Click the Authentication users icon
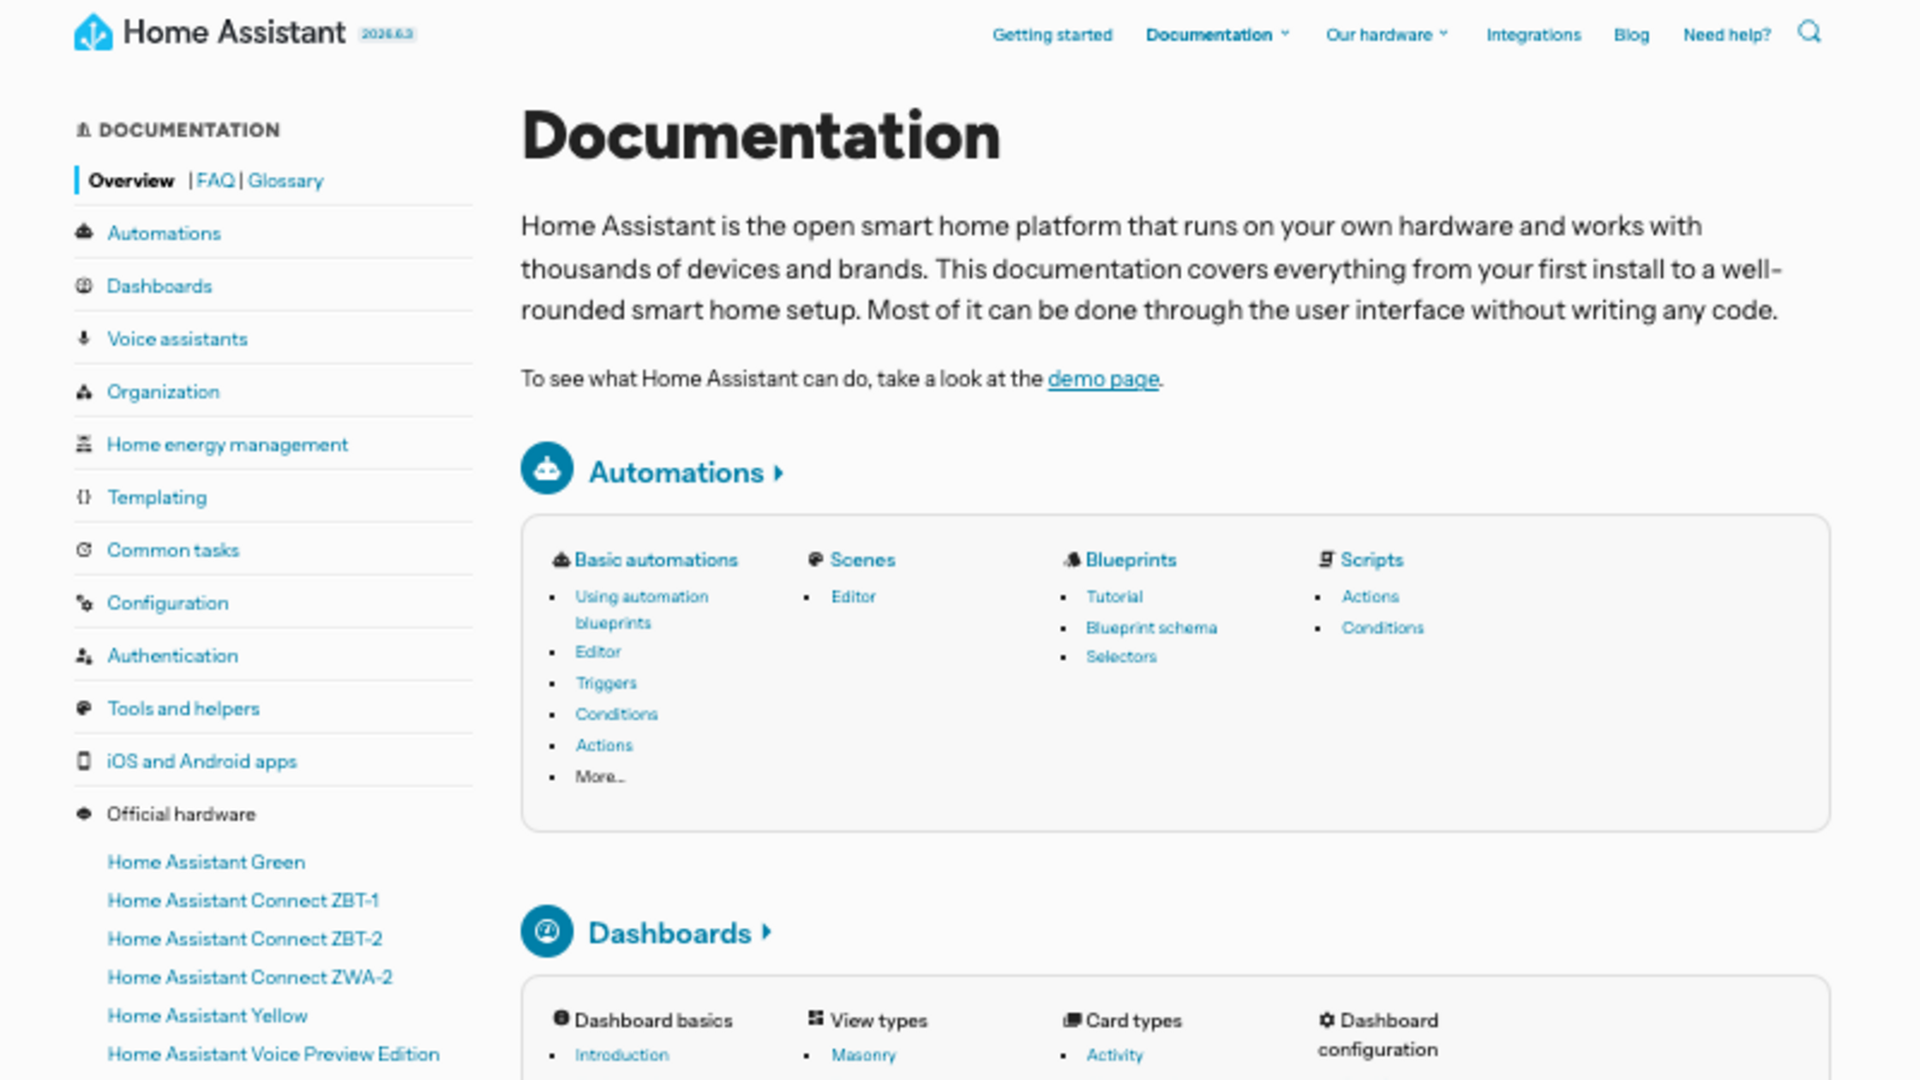This screenshot has width=1920, height=1080. (x=84, y=655)
